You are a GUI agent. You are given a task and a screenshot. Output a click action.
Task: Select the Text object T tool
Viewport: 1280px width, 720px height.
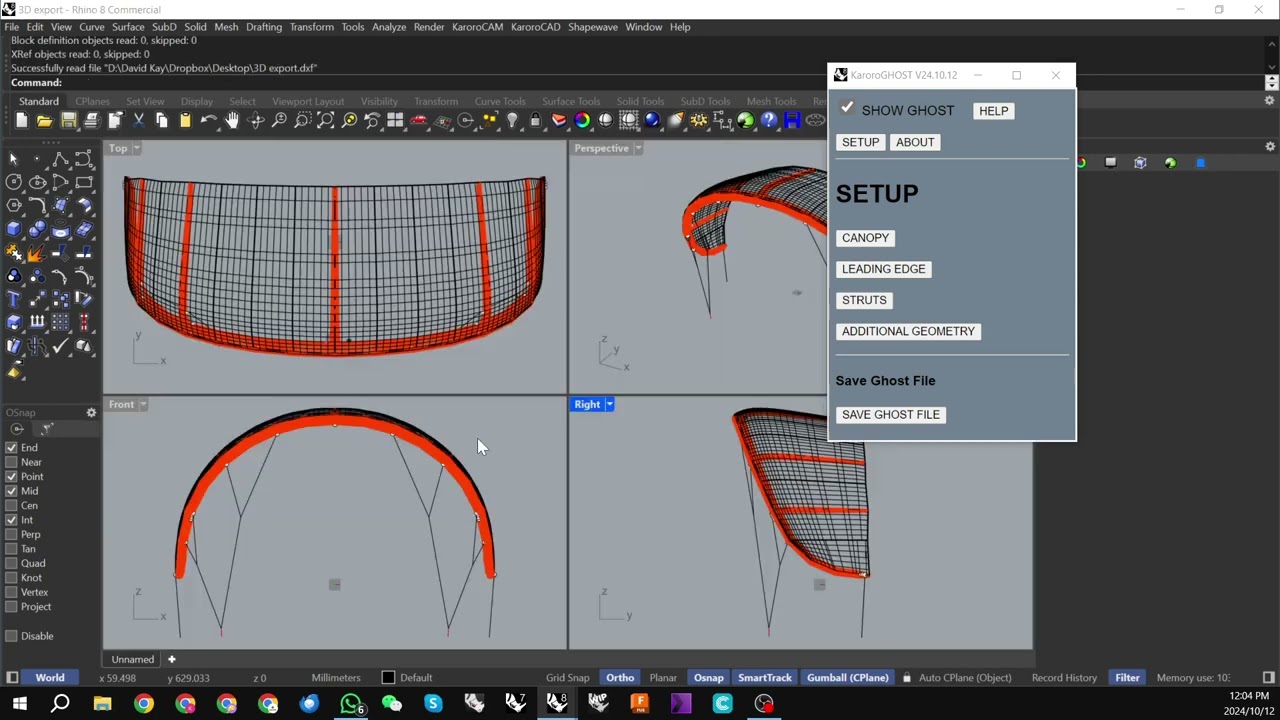click(x=14, y=299)
